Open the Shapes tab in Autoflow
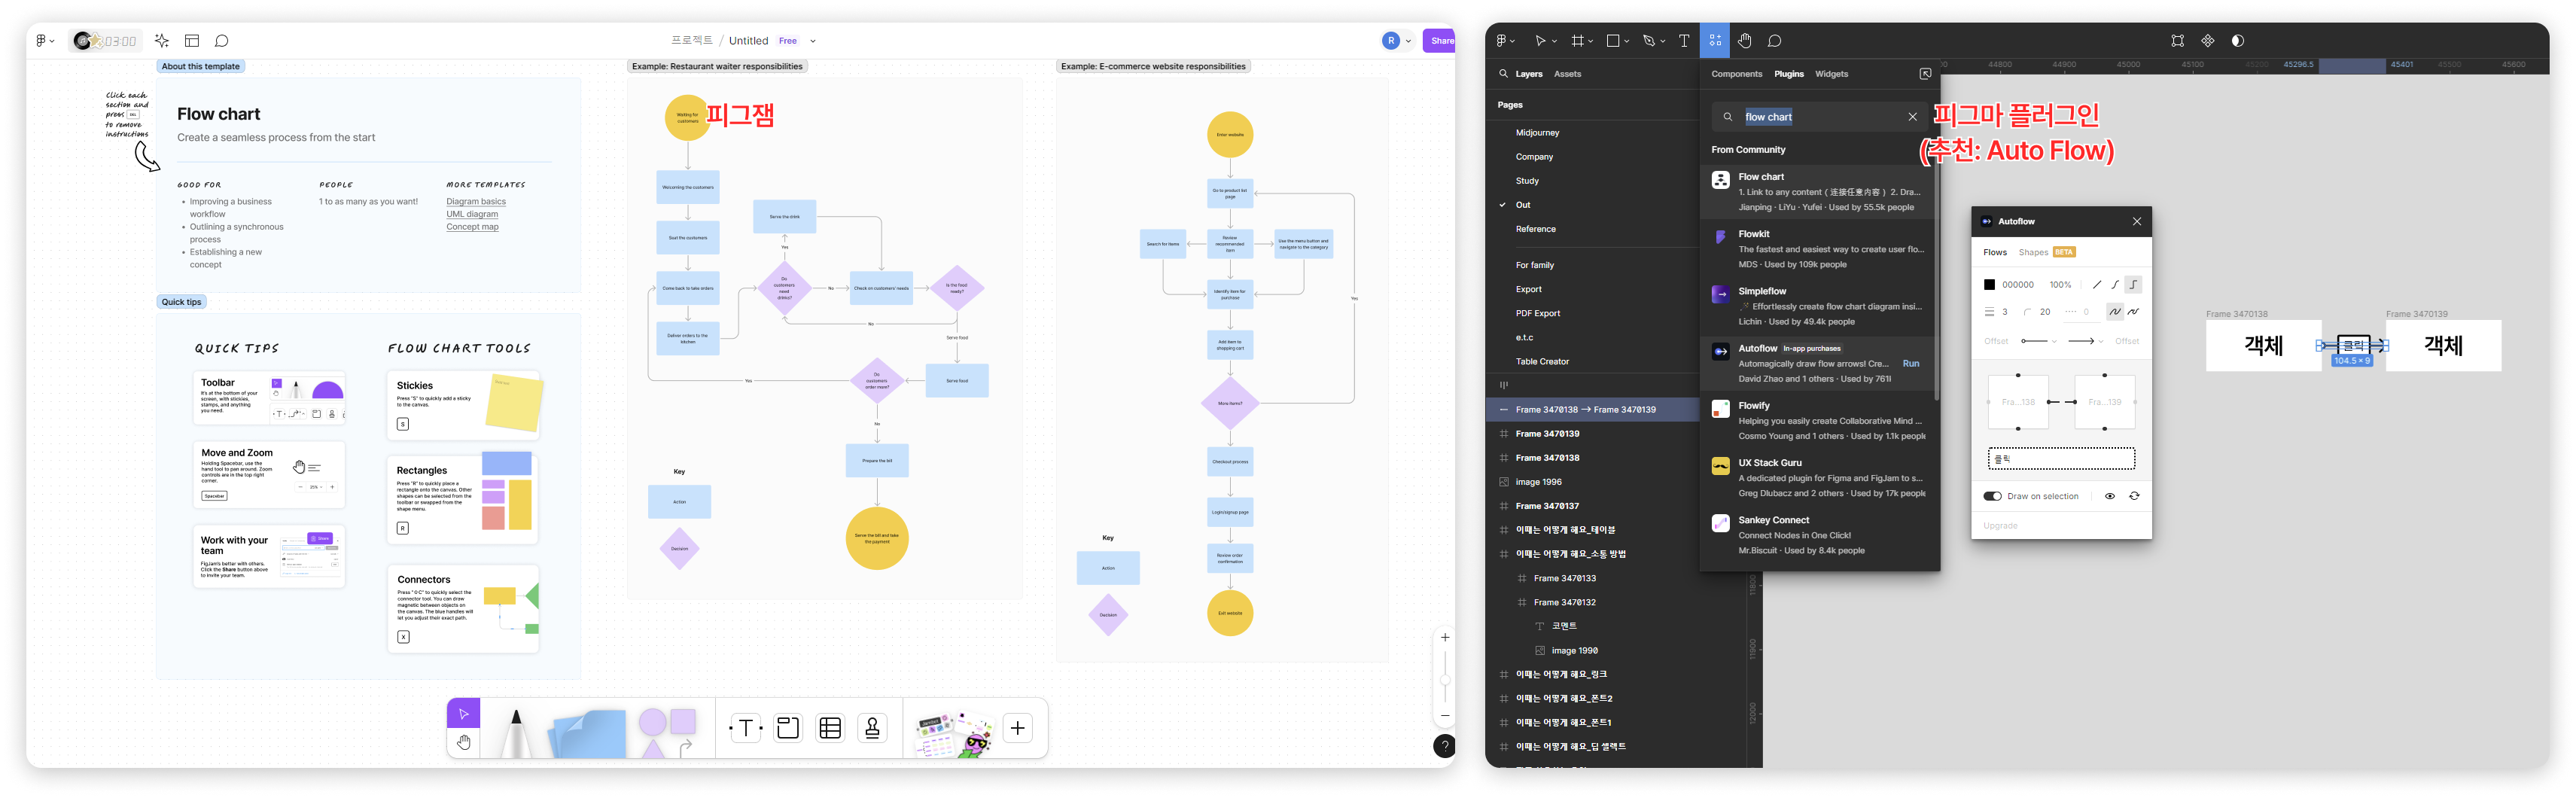The height and width of the screenshot is (798, 2576). click(x=2033, y=252)
